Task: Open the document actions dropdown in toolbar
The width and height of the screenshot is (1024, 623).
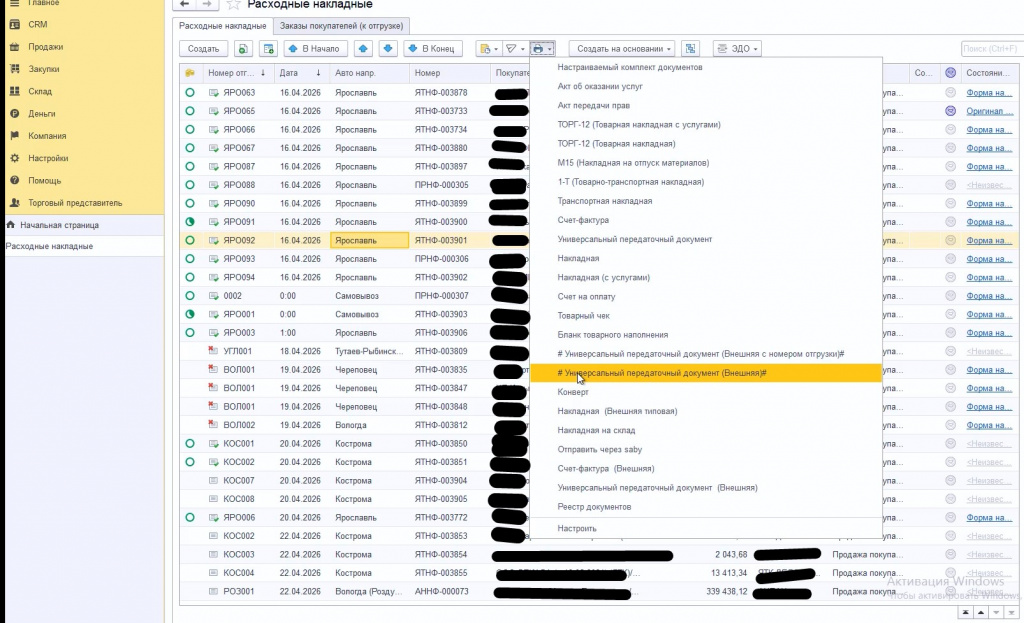Action: point(488,48)
